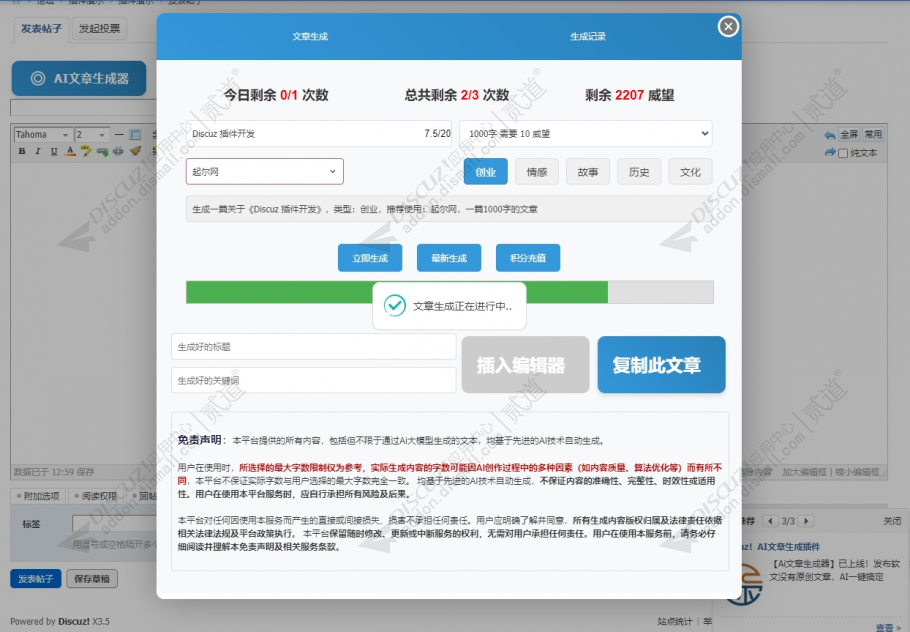Select the 创业 category button
Screen dimensions: 910x632
tap(486, 172)
